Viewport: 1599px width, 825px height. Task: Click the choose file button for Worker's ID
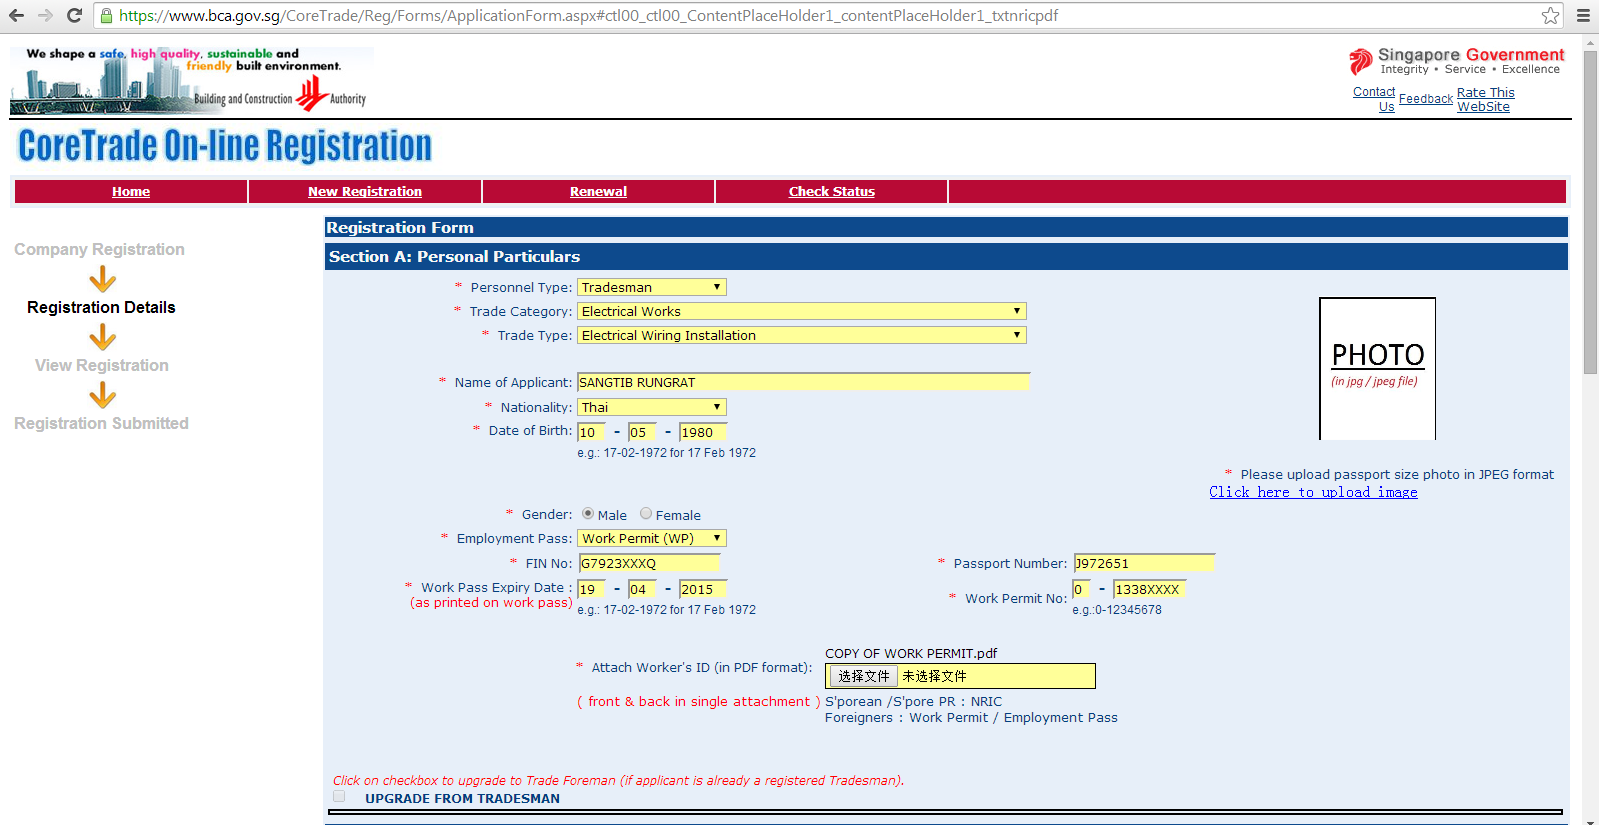(863, 676)
